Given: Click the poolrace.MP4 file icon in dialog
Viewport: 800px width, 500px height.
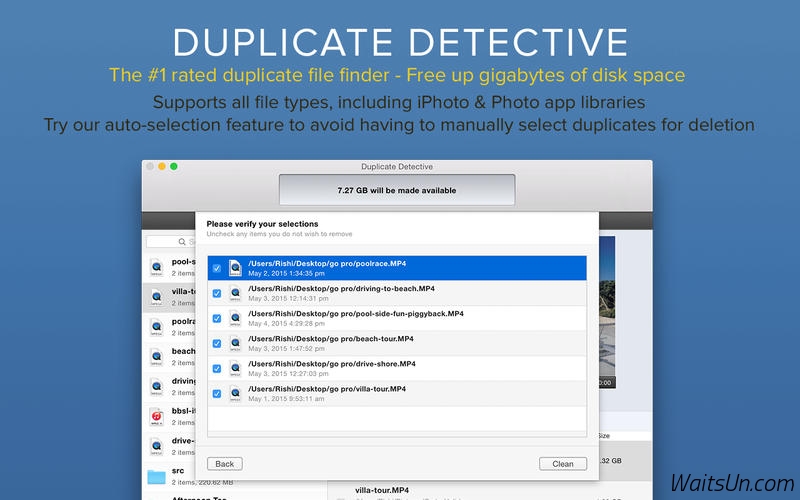Looking at the screenshot, I should (235, 268).
